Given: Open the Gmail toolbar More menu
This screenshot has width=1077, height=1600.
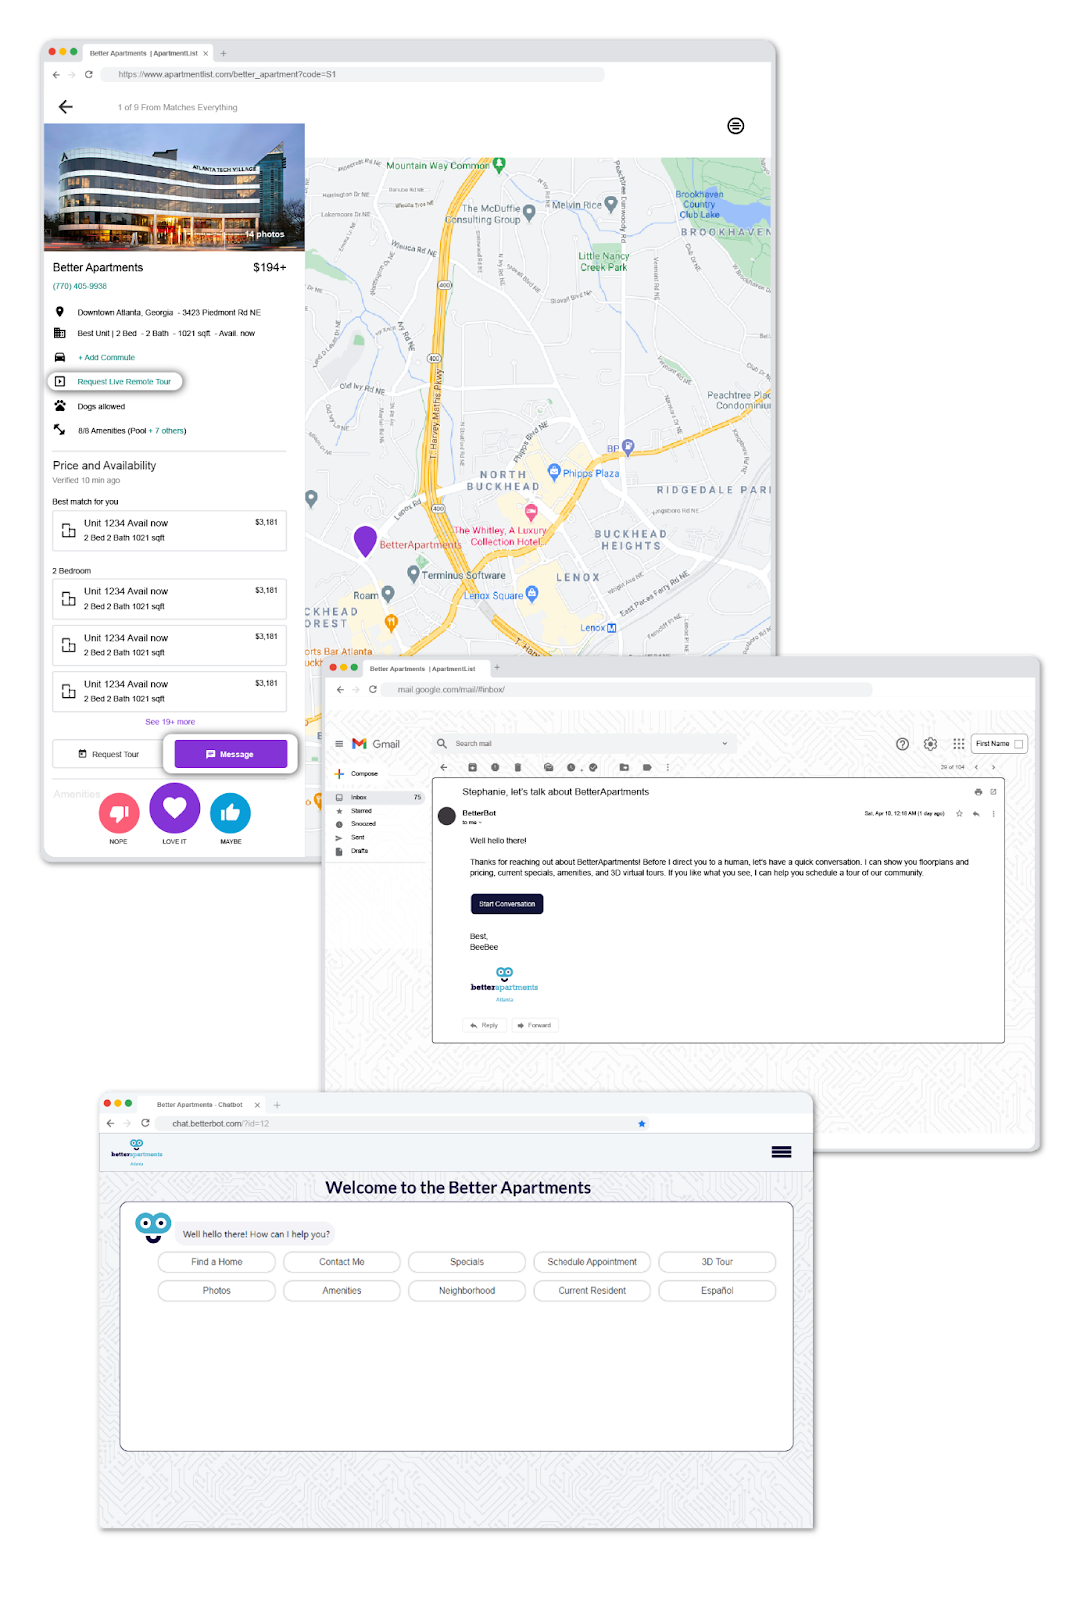Looking at the screenshot, I should (668, 767).
